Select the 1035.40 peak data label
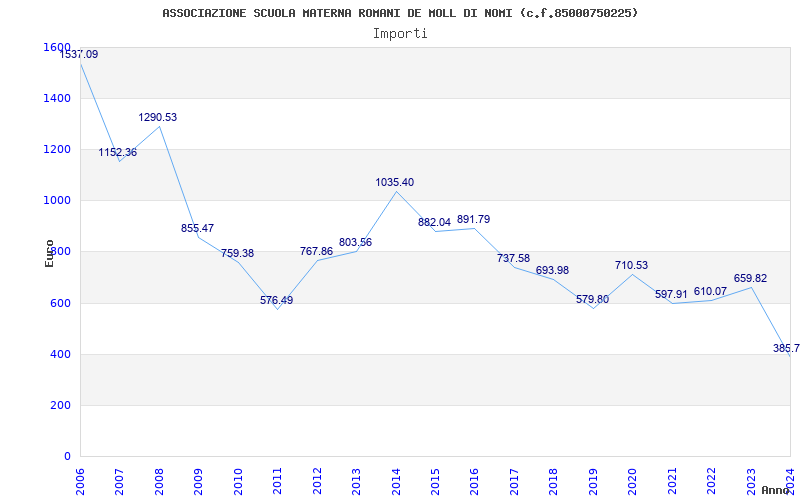This screenshot has width=800, height=500. (x=395, y=182)
